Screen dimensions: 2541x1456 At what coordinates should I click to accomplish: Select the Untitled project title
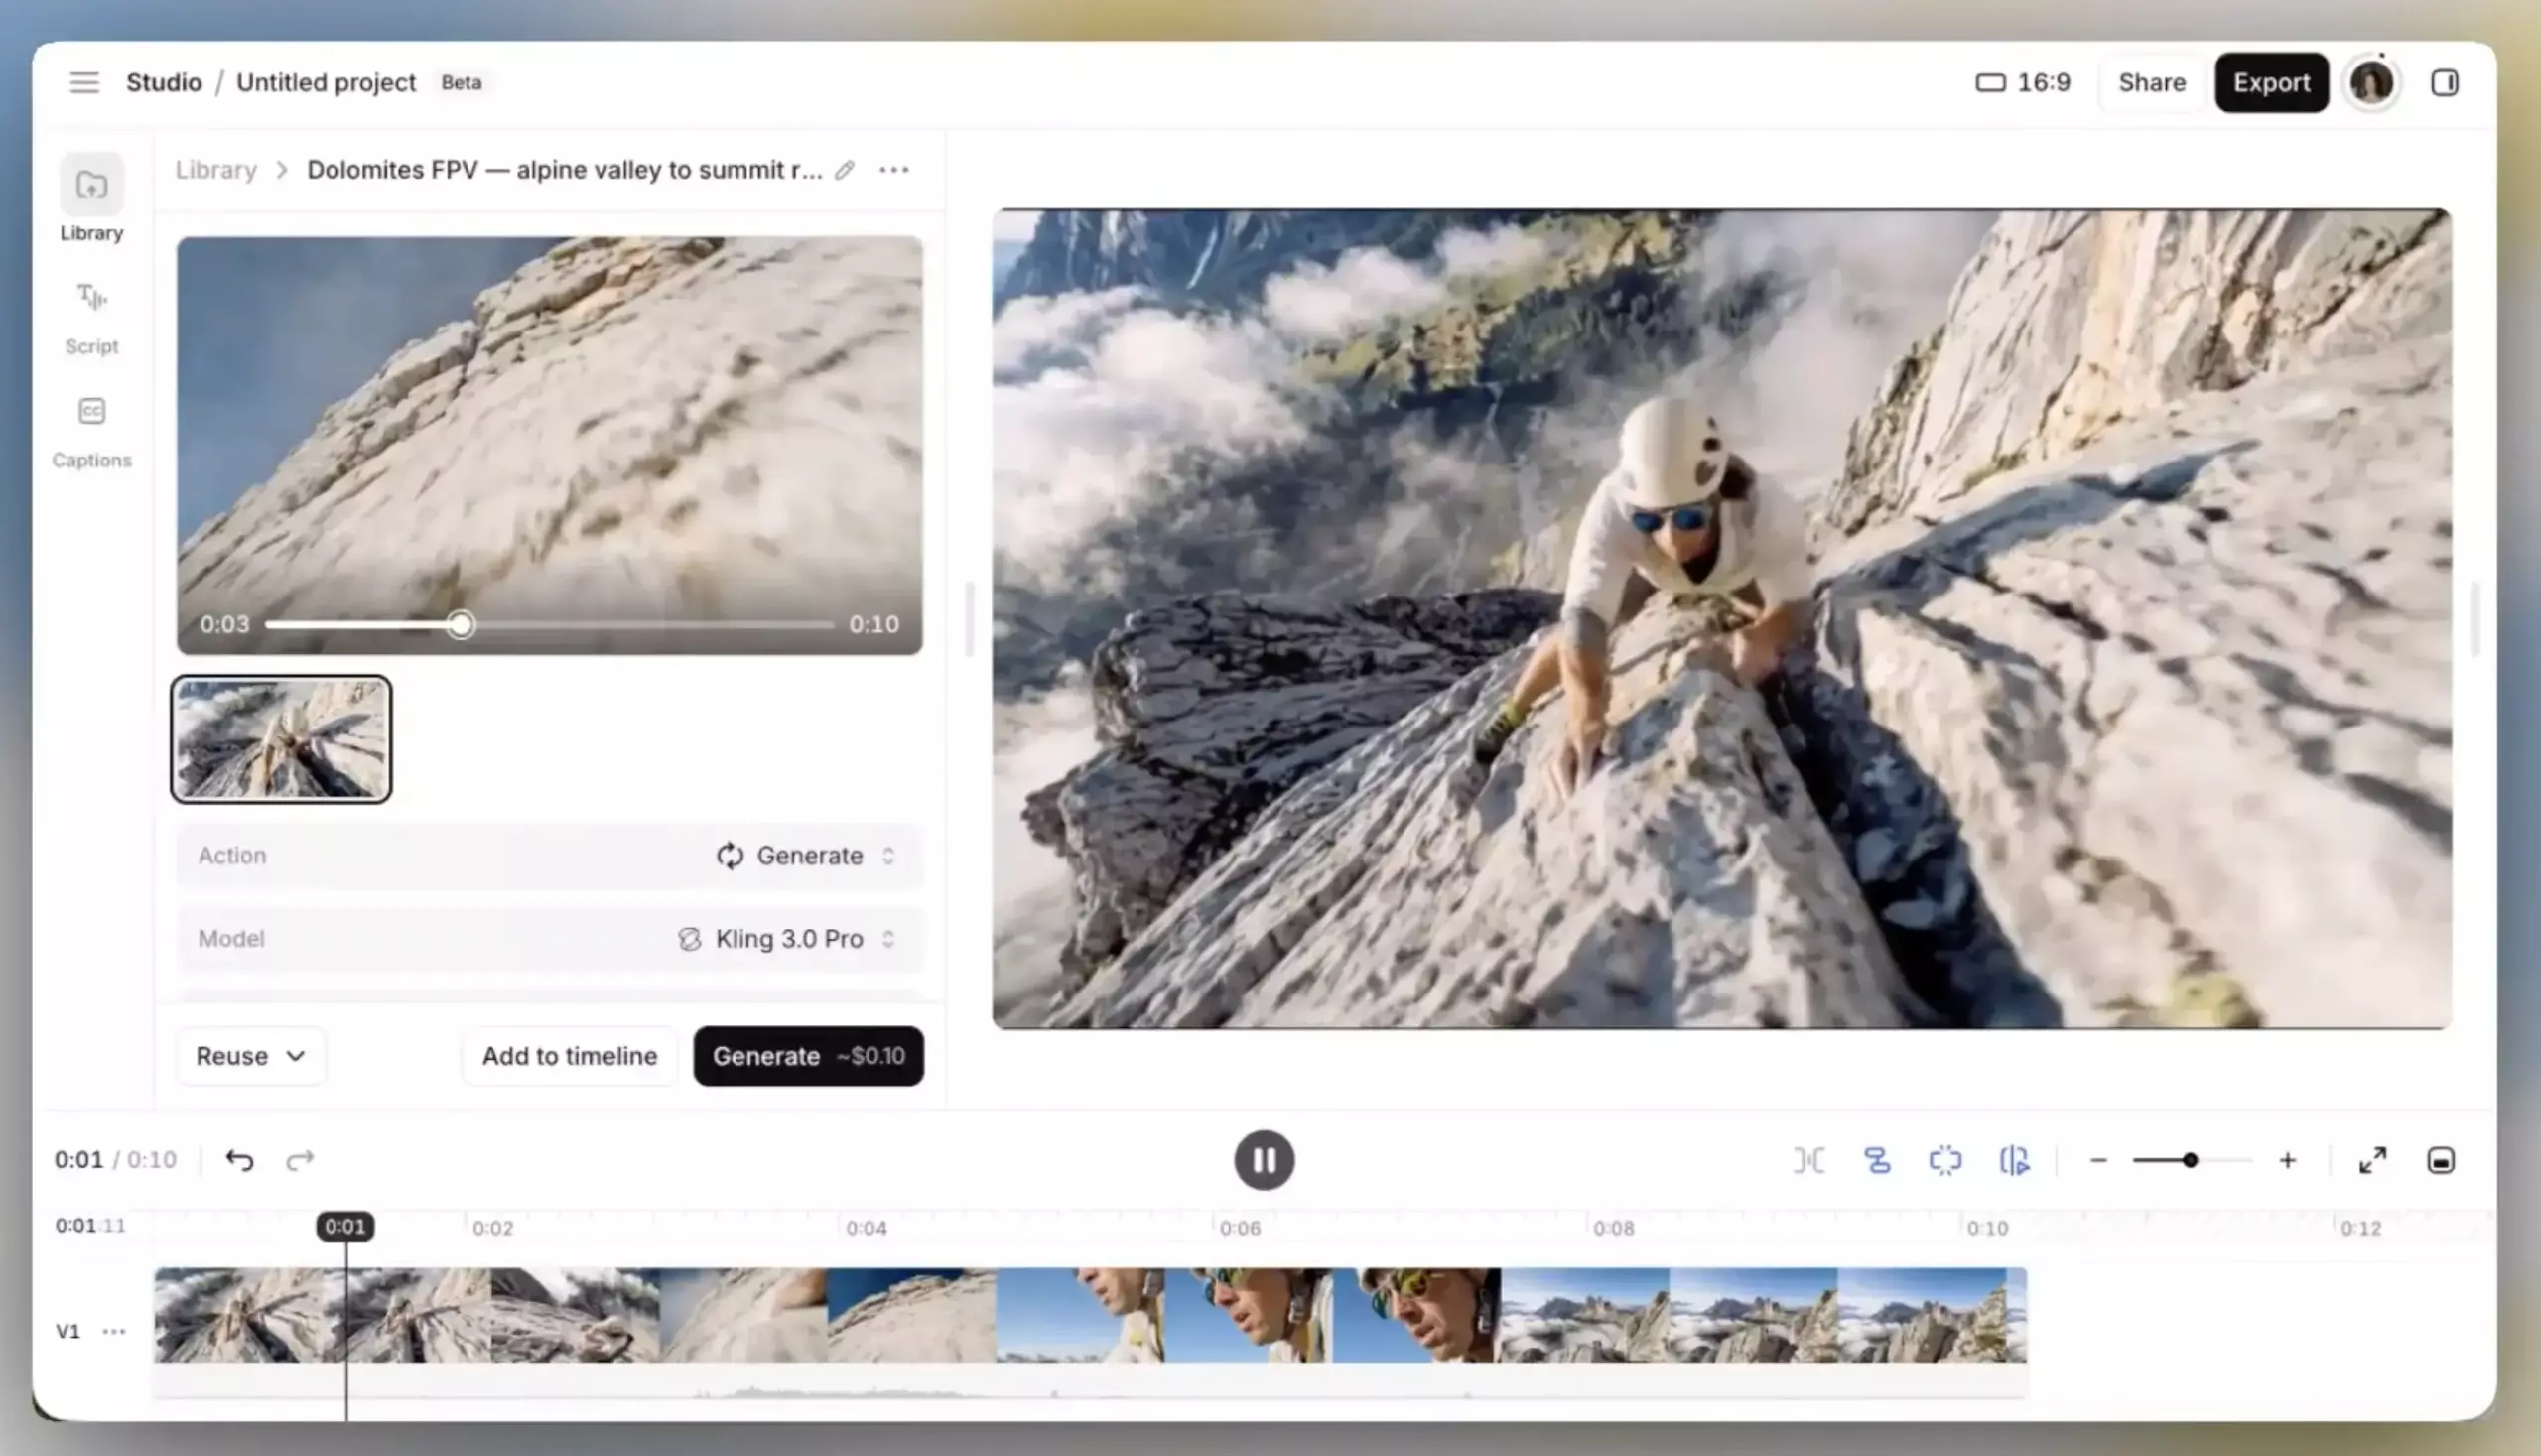[x=326, y=83]
